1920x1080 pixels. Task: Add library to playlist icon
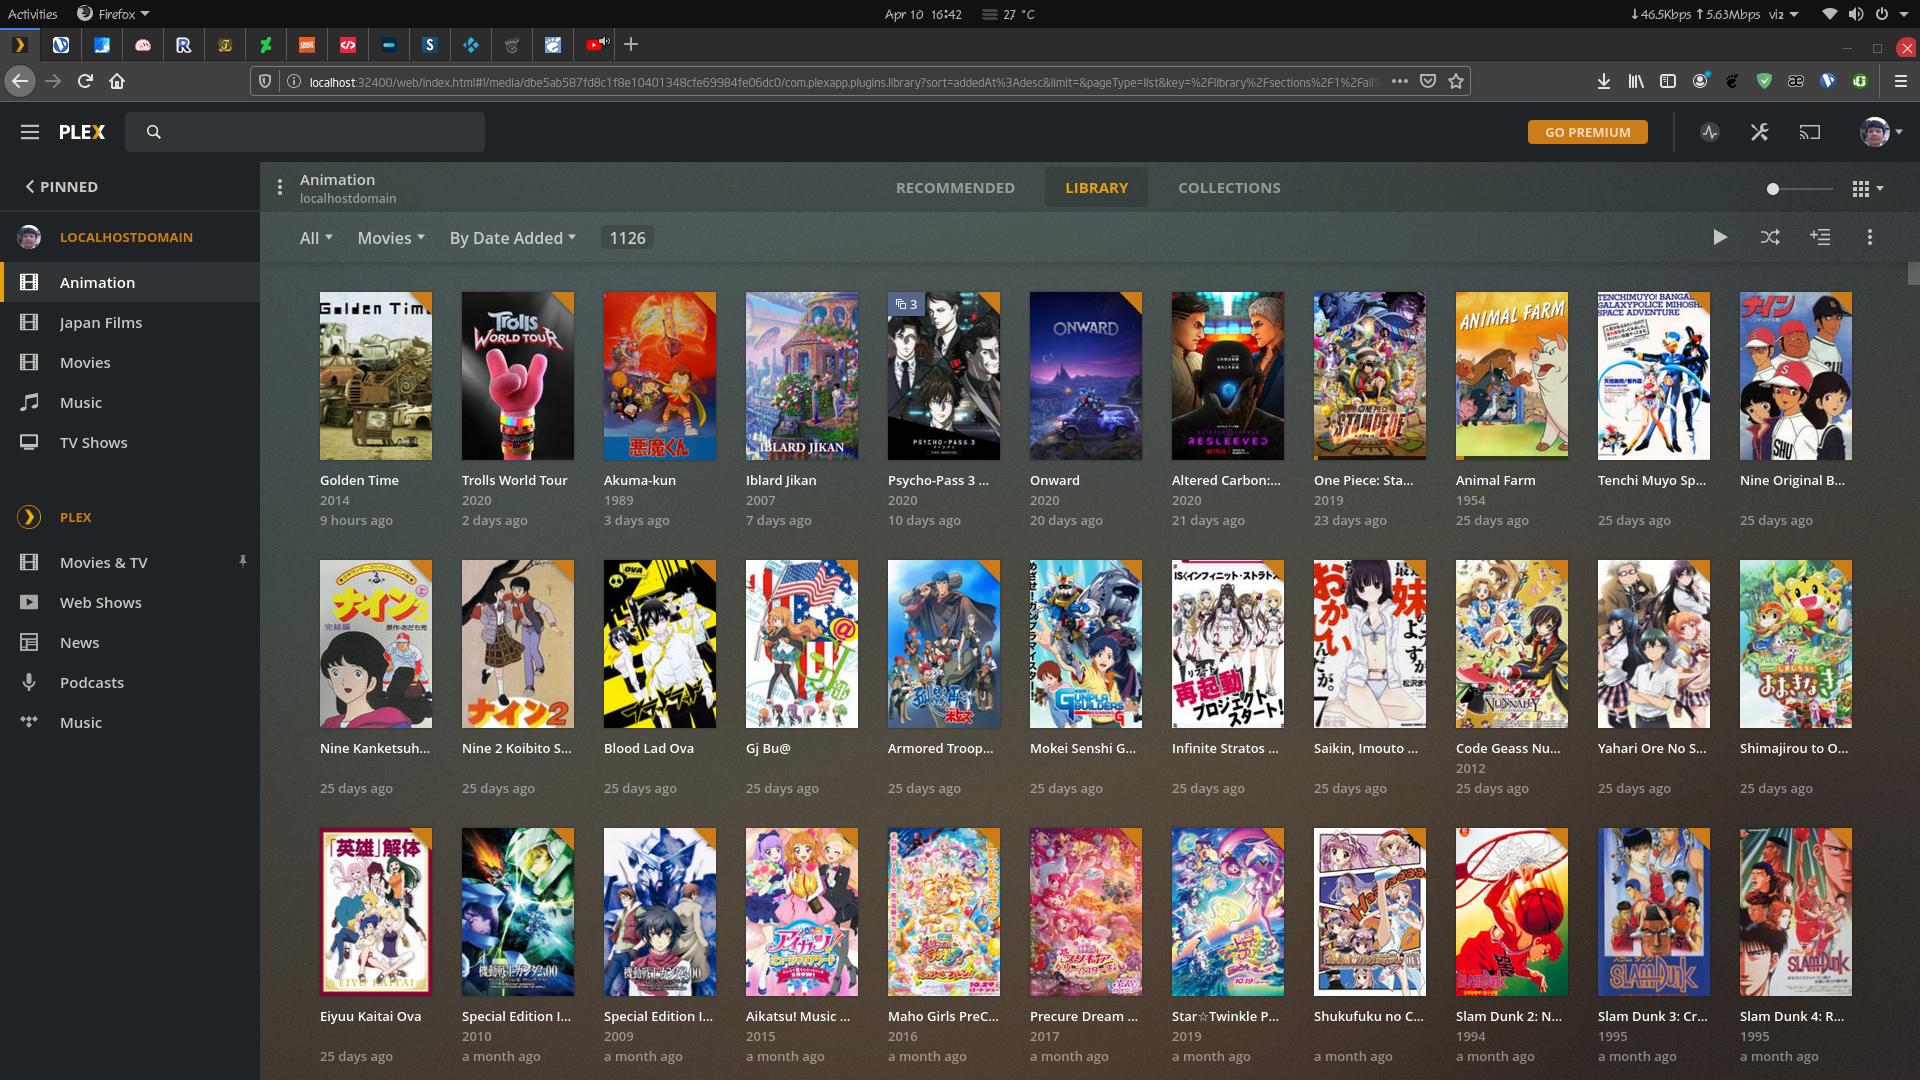[1820, 237]
